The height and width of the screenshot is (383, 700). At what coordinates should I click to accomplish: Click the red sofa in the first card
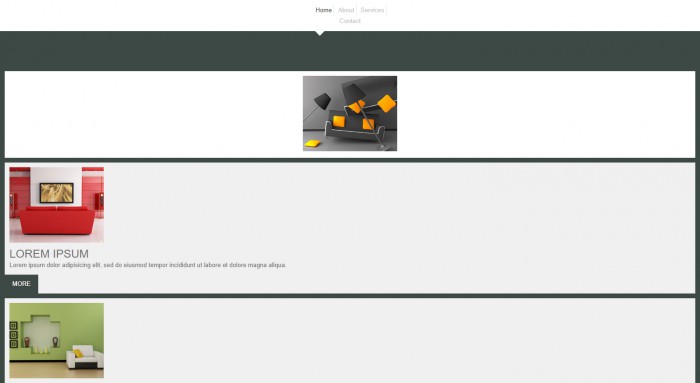click(57, 220)
